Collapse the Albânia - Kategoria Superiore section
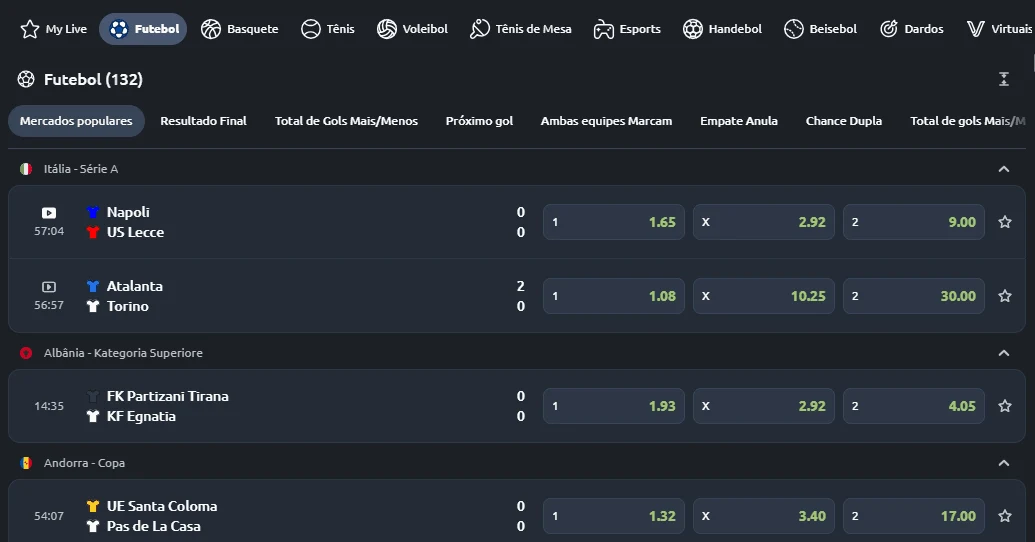The height and width of the screenshot is (542, 1035). coord(1003,353)
